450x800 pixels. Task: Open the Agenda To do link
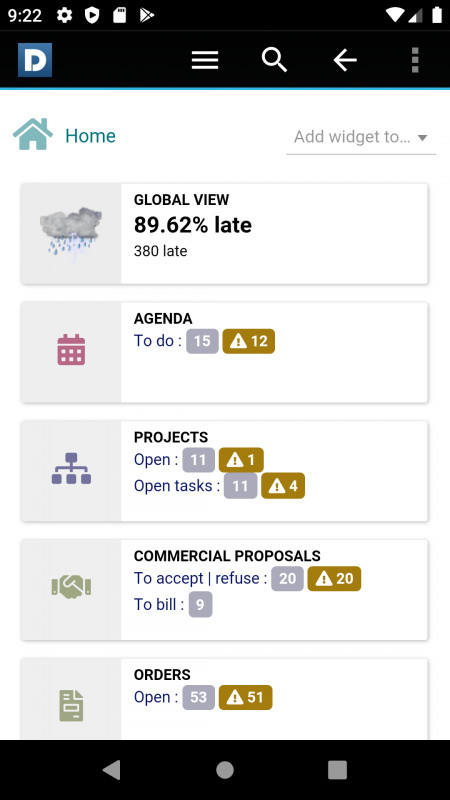(158, 340)
